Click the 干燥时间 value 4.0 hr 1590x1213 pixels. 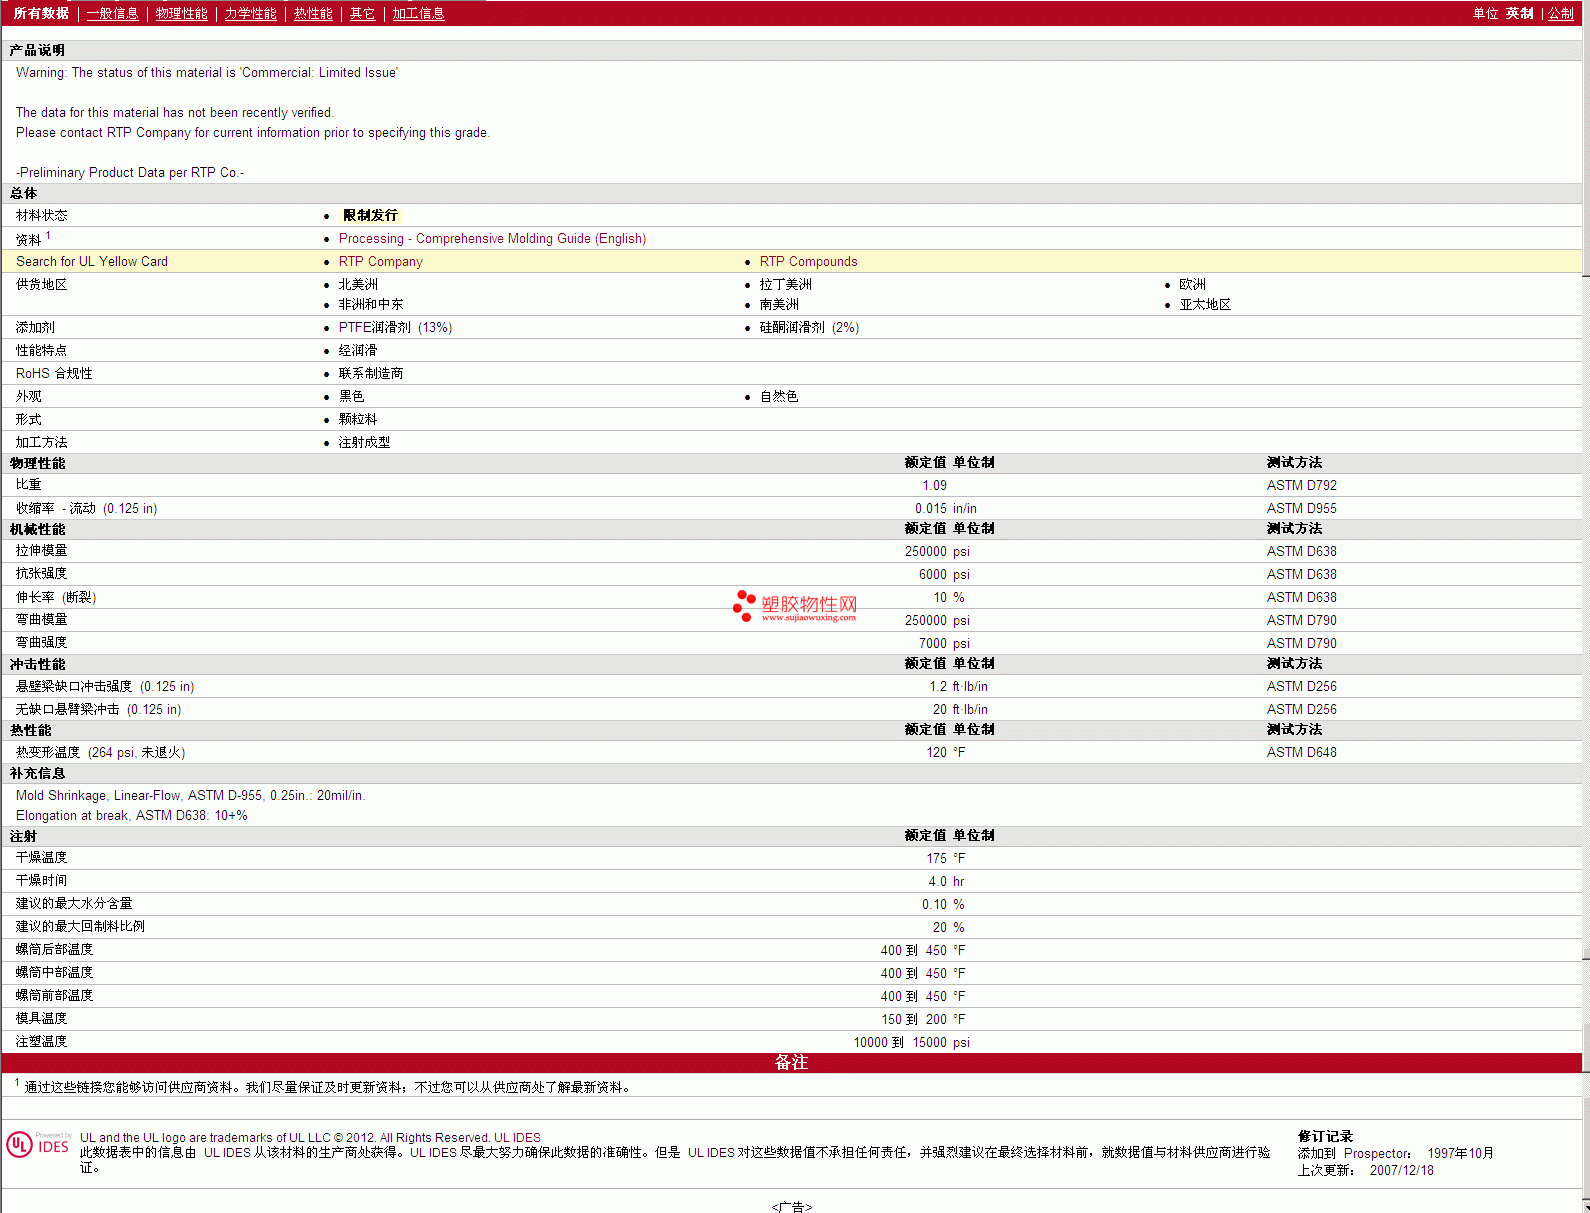946,881
